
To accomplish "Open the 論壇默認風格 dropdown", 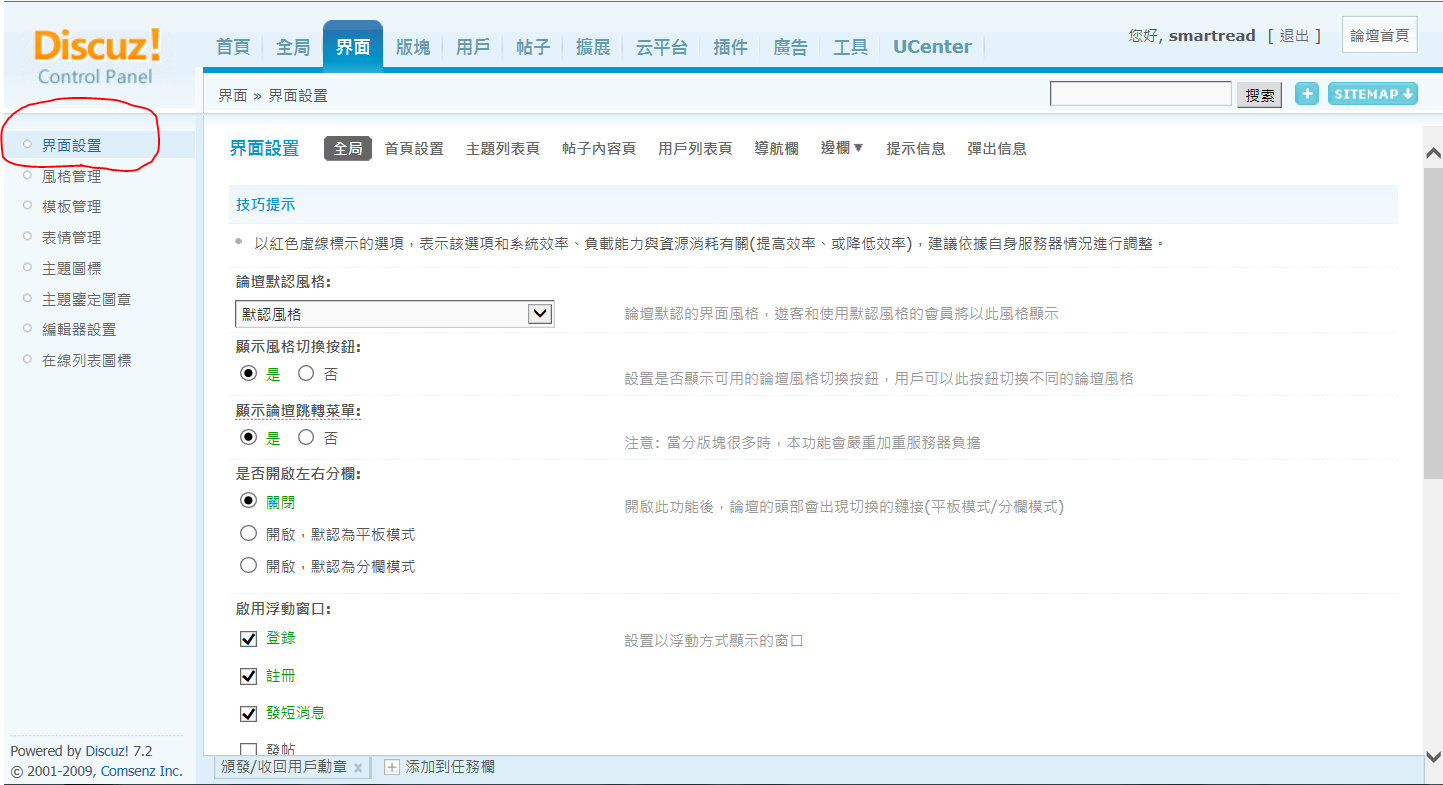I will coord(395,314).
